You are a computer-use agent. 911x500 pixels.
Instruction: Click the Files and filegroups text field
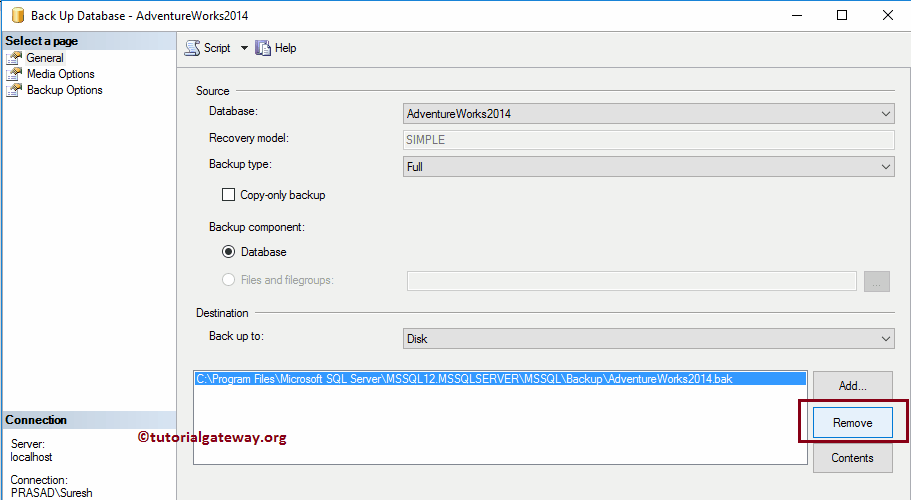coord(632,281)
